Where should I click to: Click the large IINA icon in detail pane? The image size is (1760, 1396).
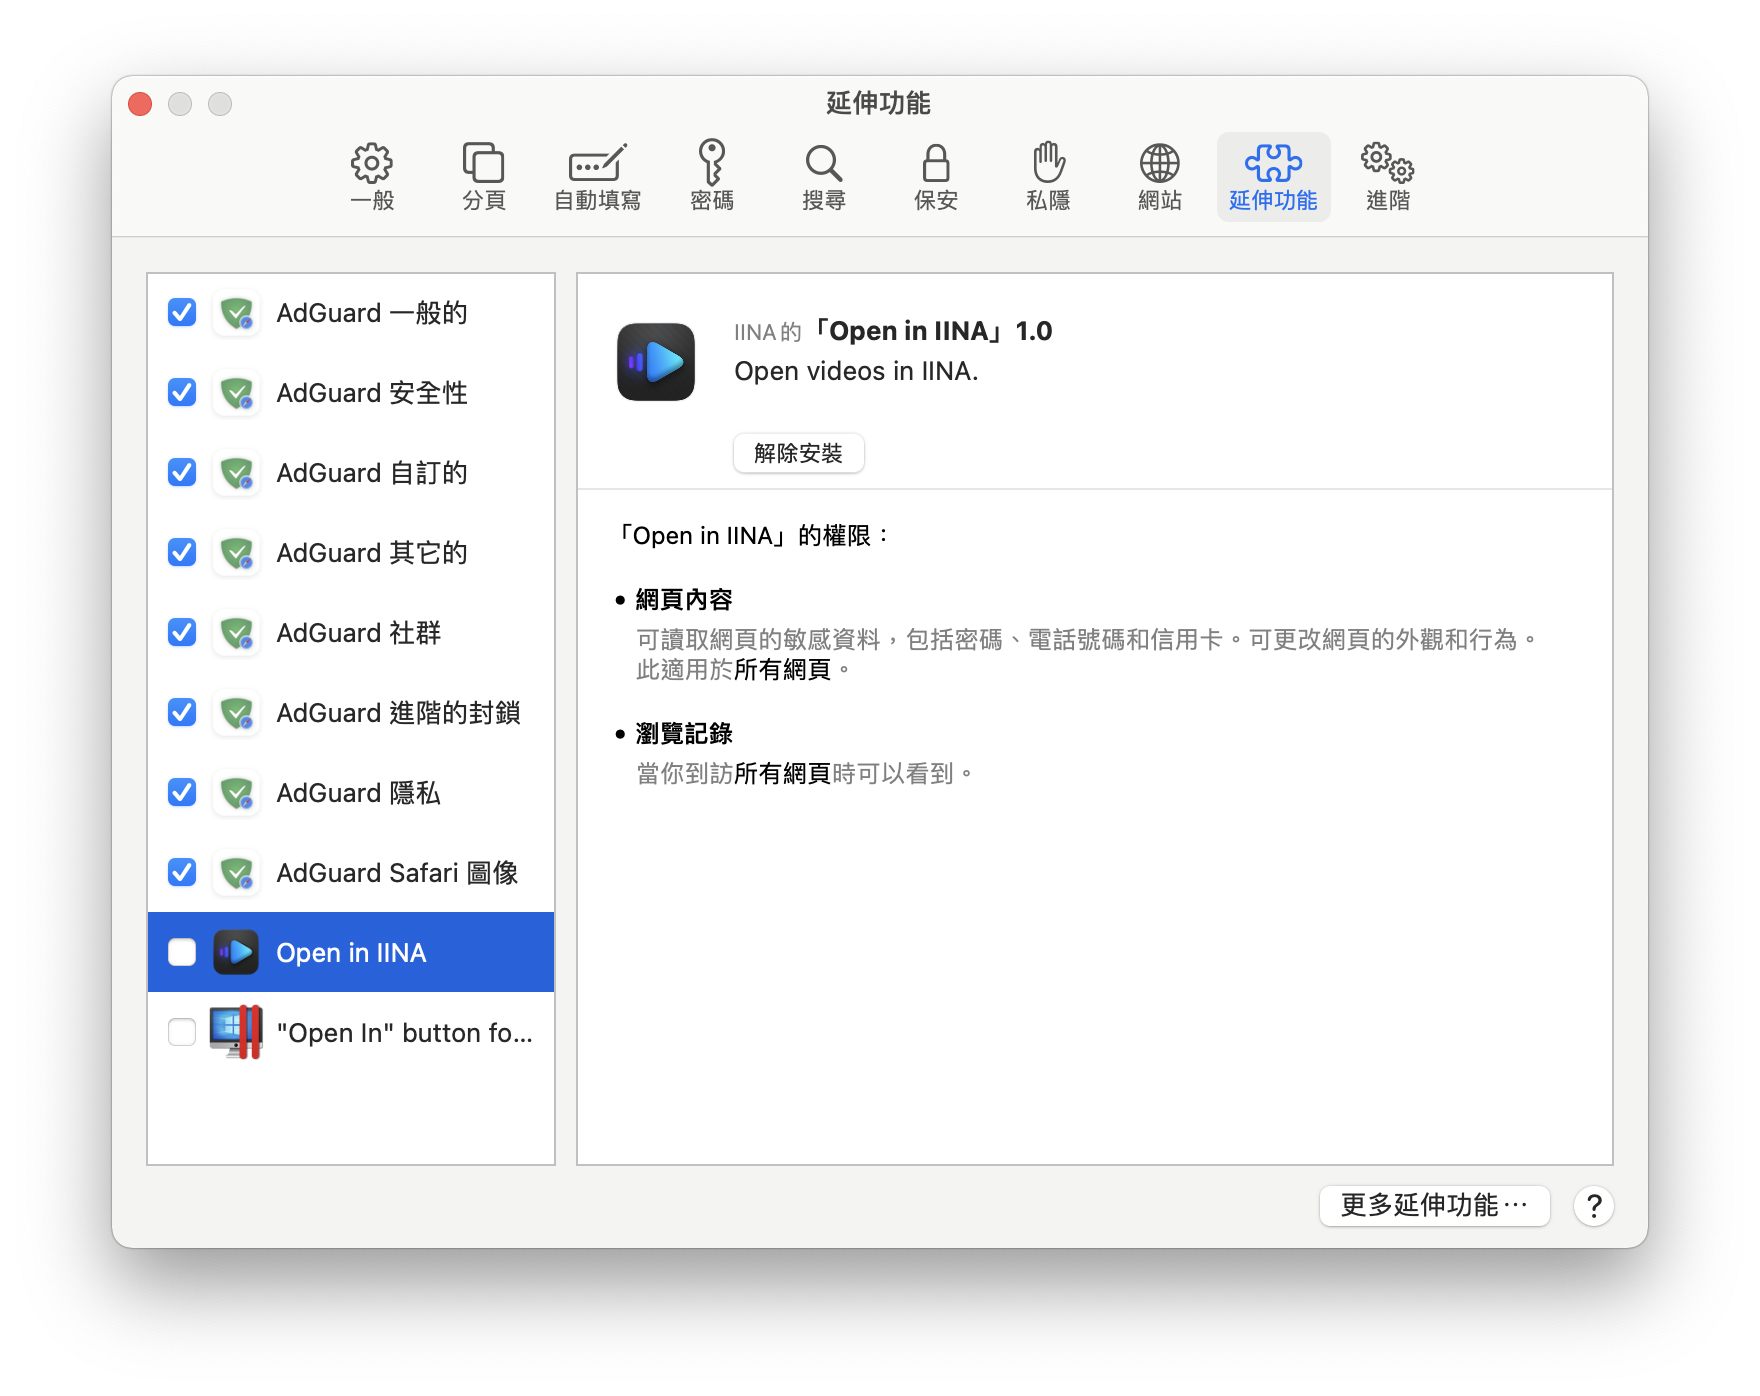tap(656, 362)
